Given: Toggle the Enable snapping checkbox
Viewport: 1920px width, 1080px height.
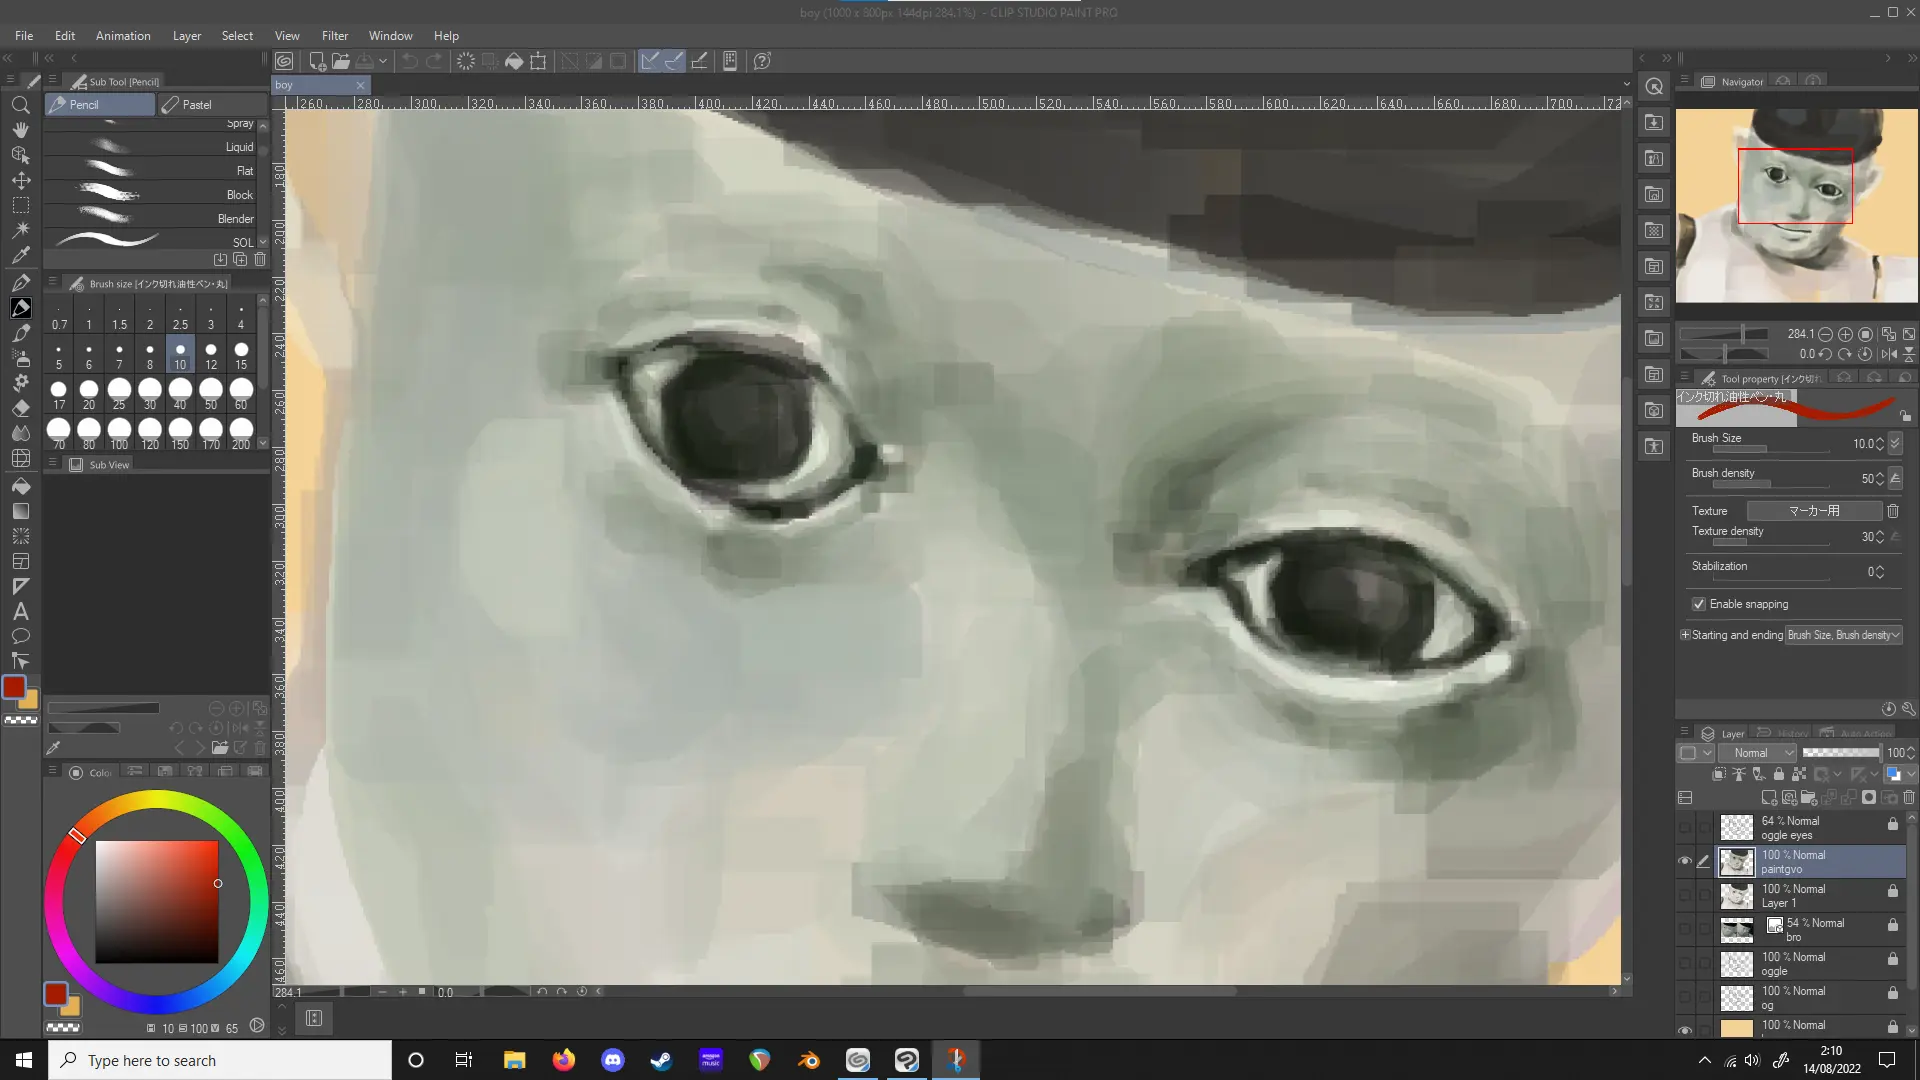Looking at the screenshot, I should pos(1699,604).
